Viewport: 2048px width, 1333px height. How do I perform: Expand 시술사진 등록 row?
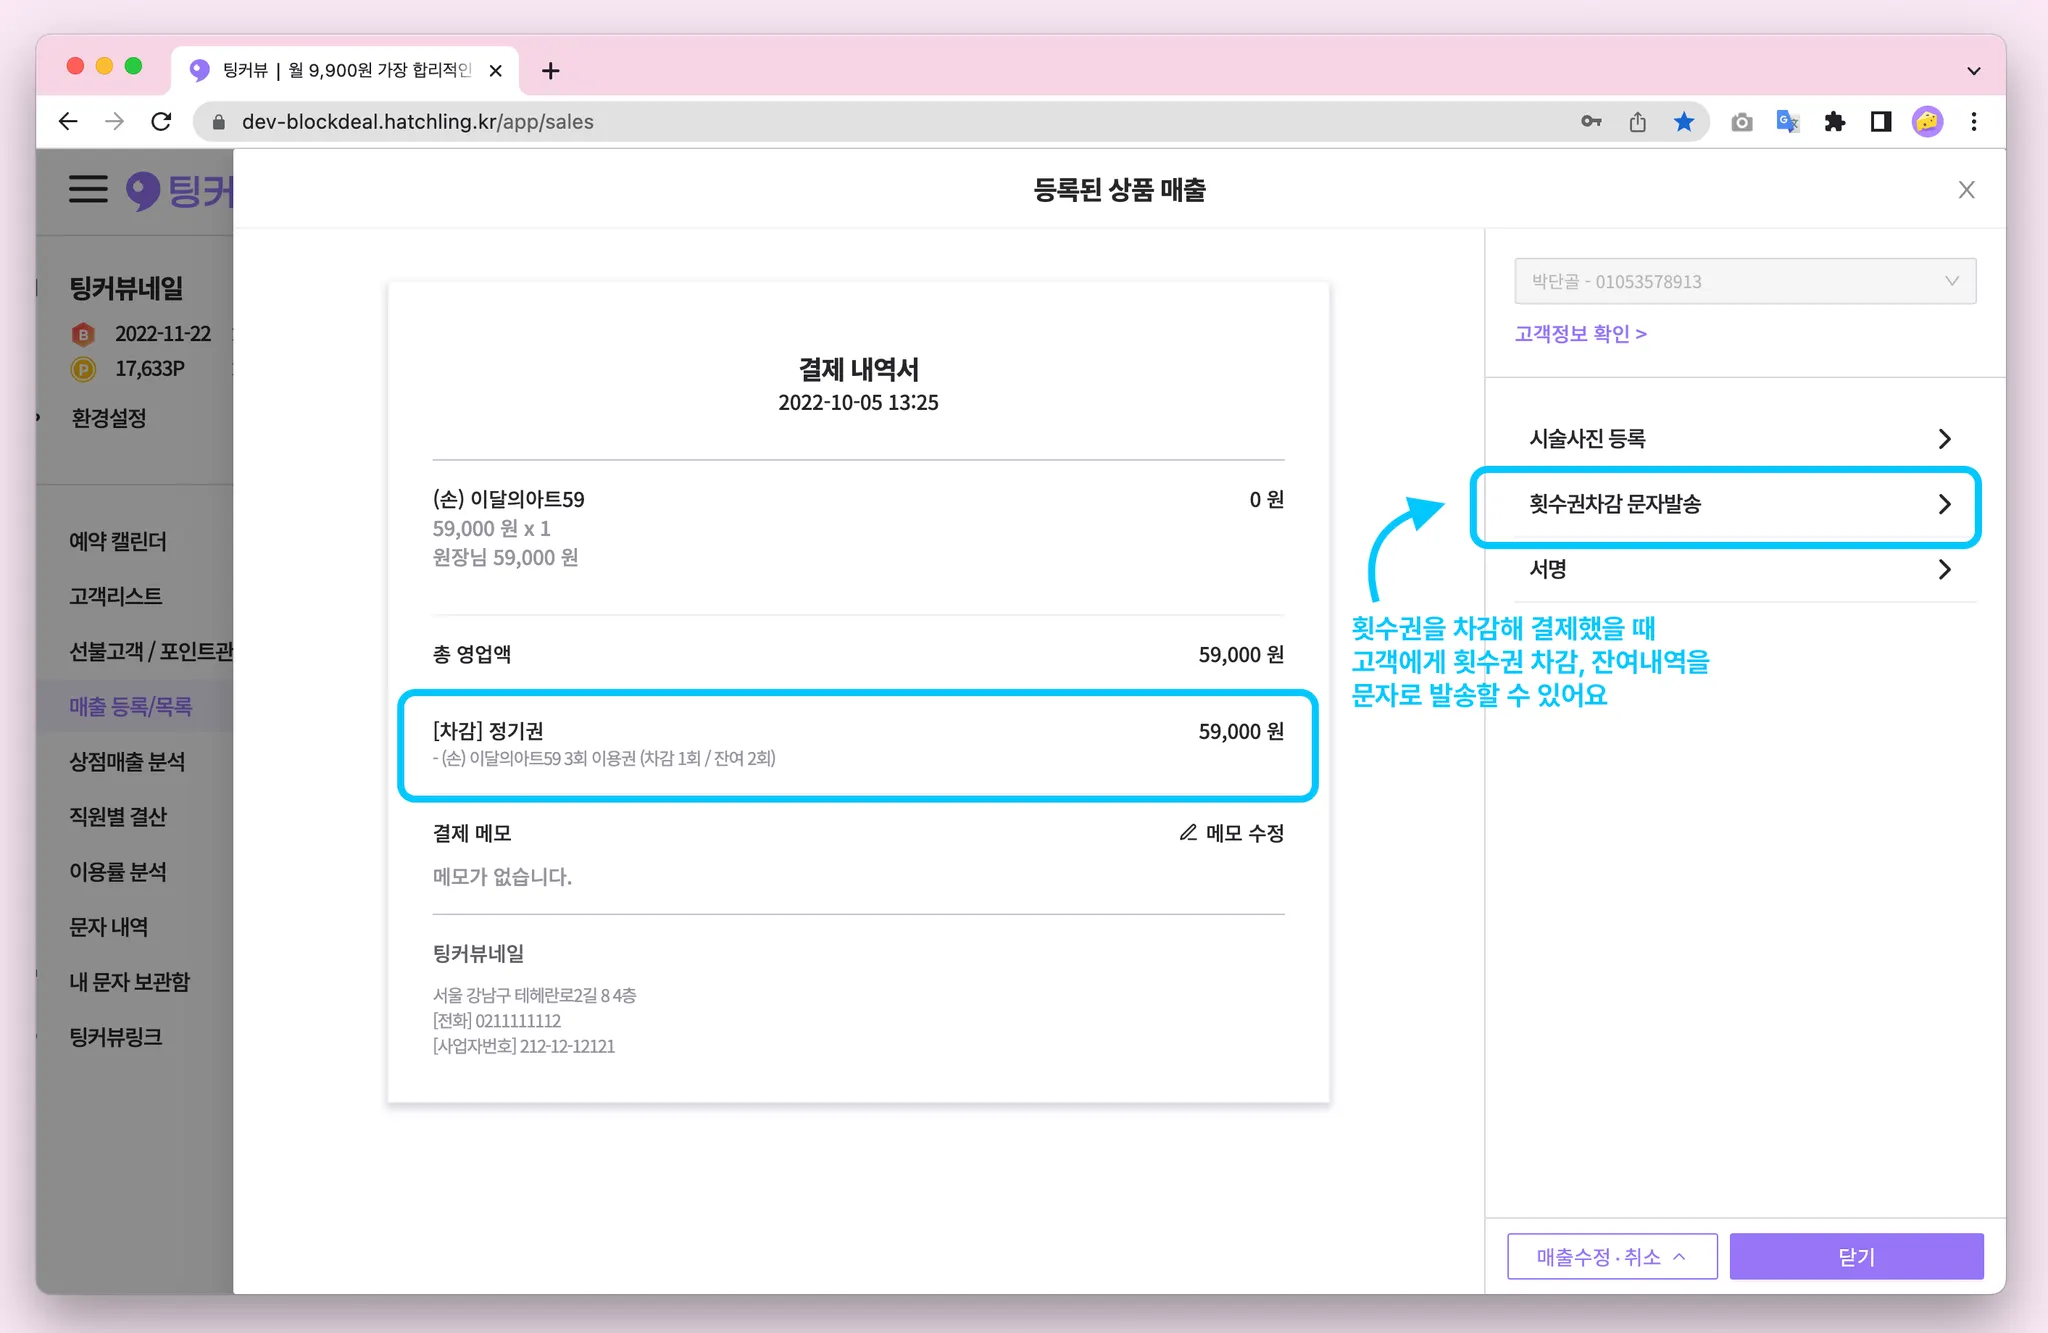1739,439
